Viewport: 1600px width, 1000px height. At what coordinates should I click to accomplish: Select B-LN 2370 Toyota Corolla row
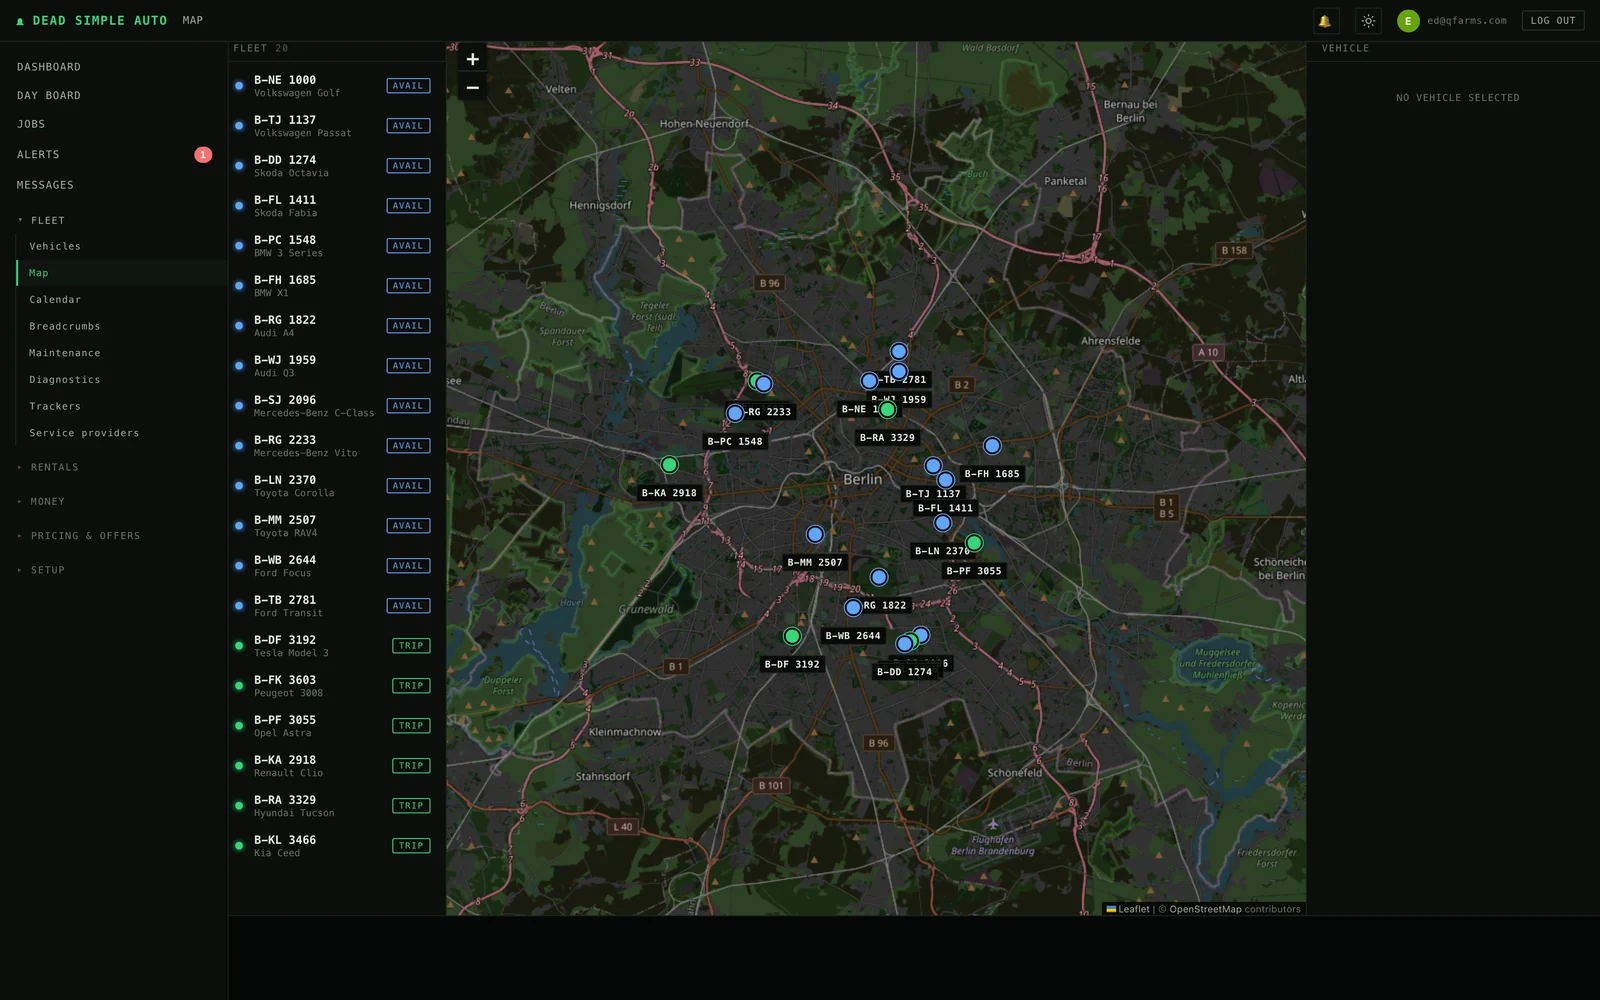pyautogui.click(x=337, y=486)
